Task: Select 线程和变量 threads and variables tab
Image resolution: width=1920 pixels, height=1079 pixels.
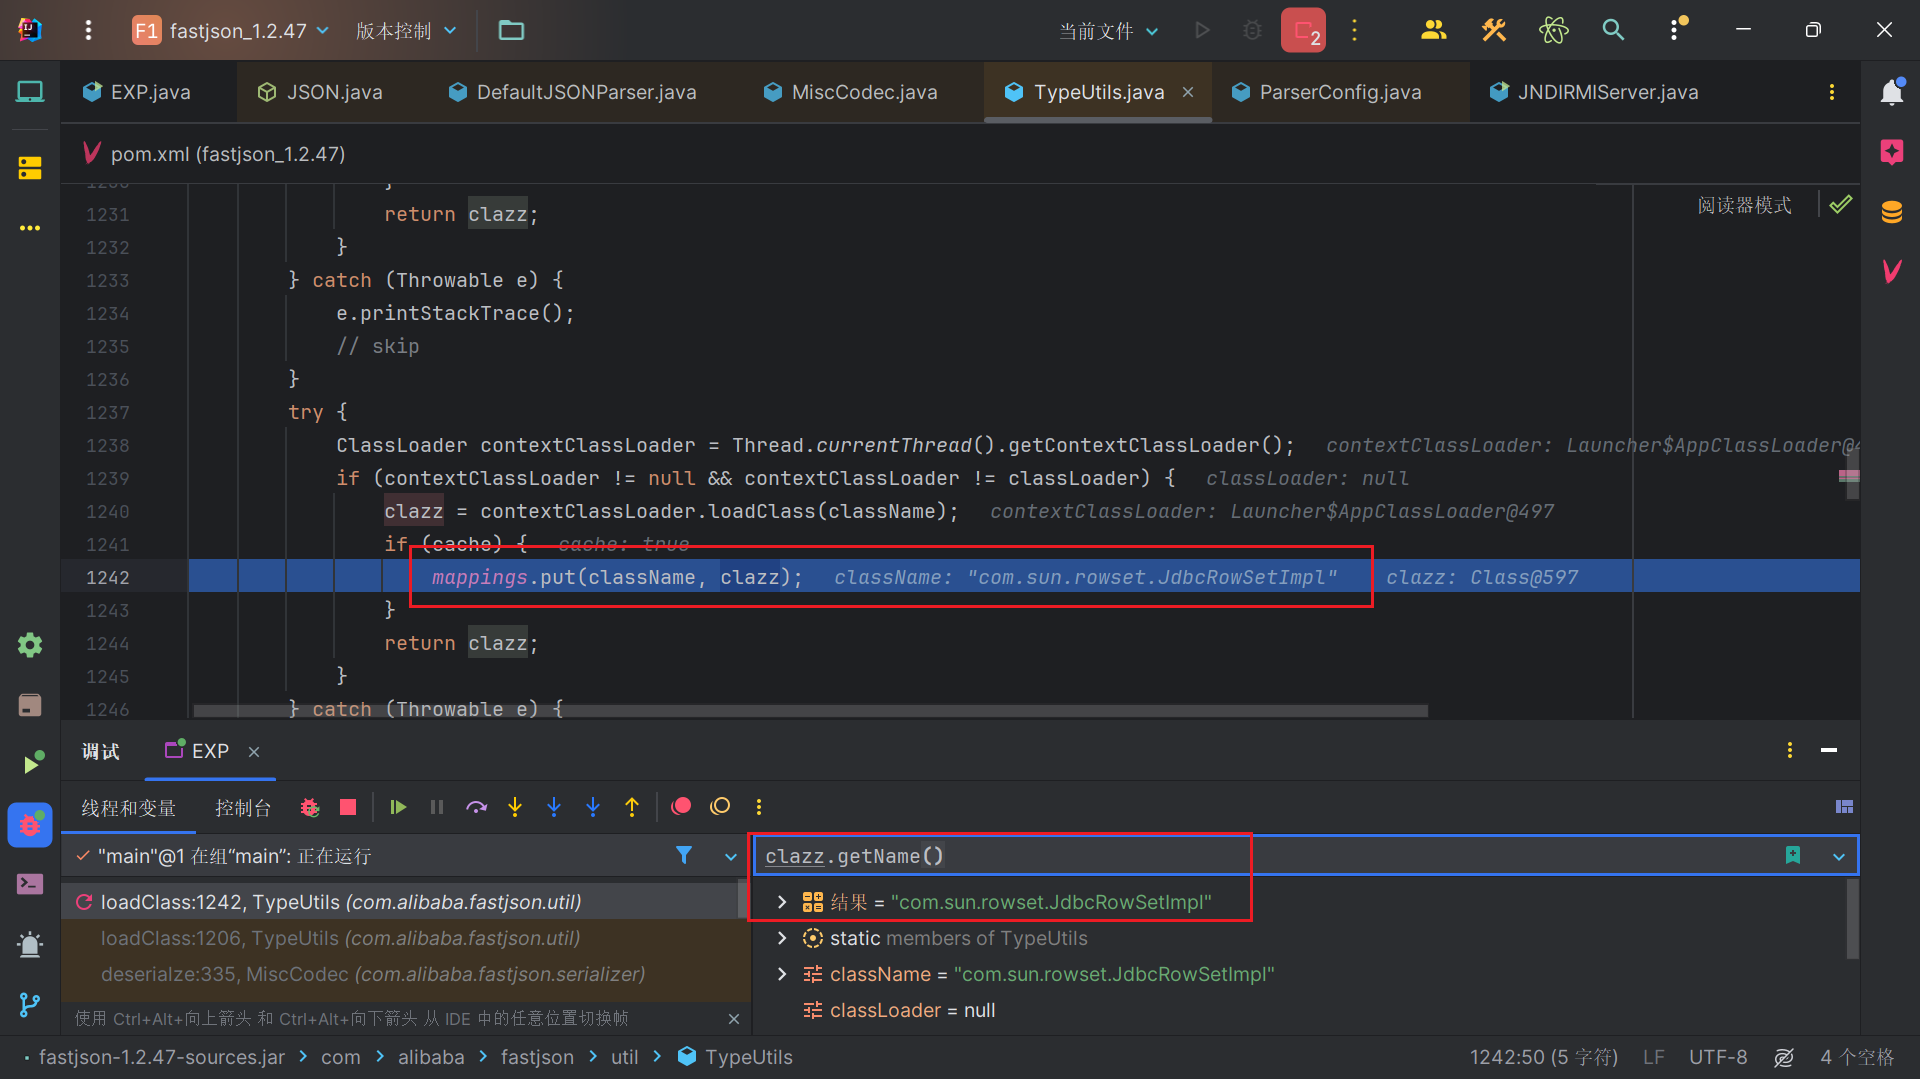Action: point(128,807)
